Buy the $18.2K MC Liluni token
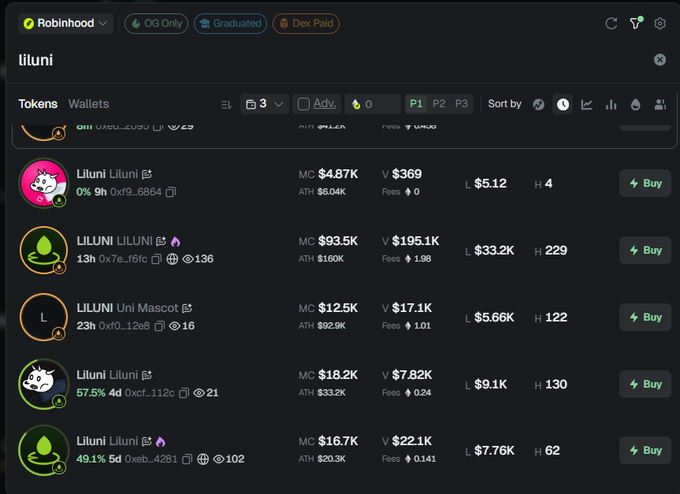Viewport: 680px width, 494px height. (645, 384)
